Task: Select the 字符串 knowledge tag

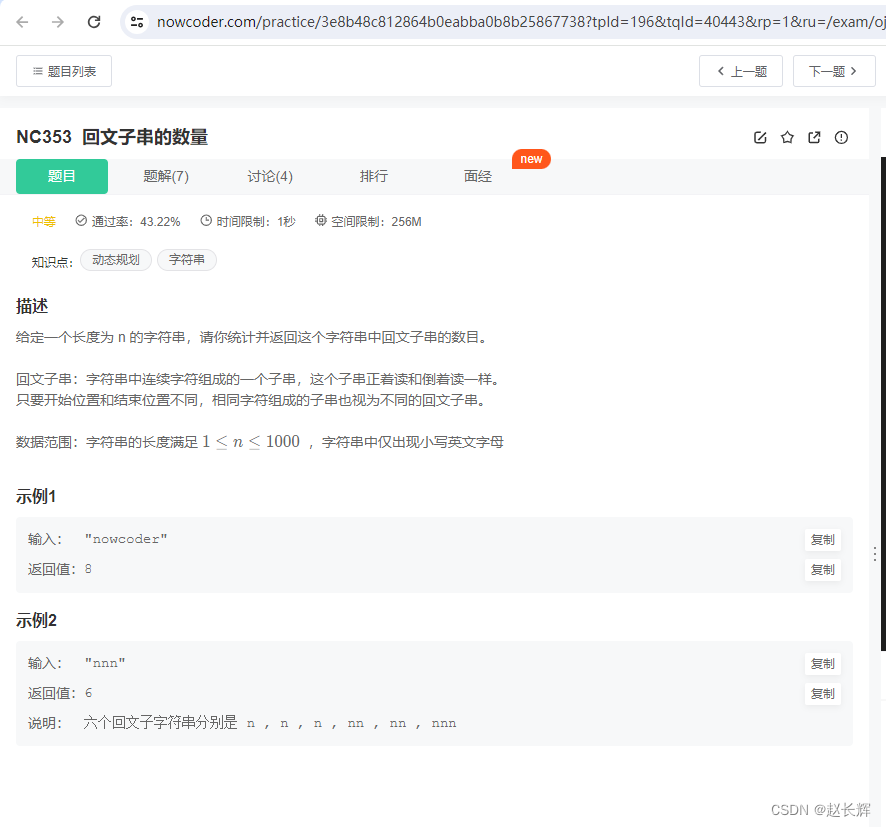Action: 186,259
